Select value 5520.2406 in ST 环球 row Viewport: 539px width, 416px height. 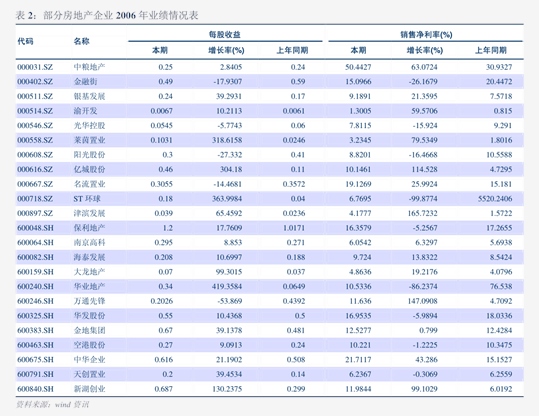(495, 198)
